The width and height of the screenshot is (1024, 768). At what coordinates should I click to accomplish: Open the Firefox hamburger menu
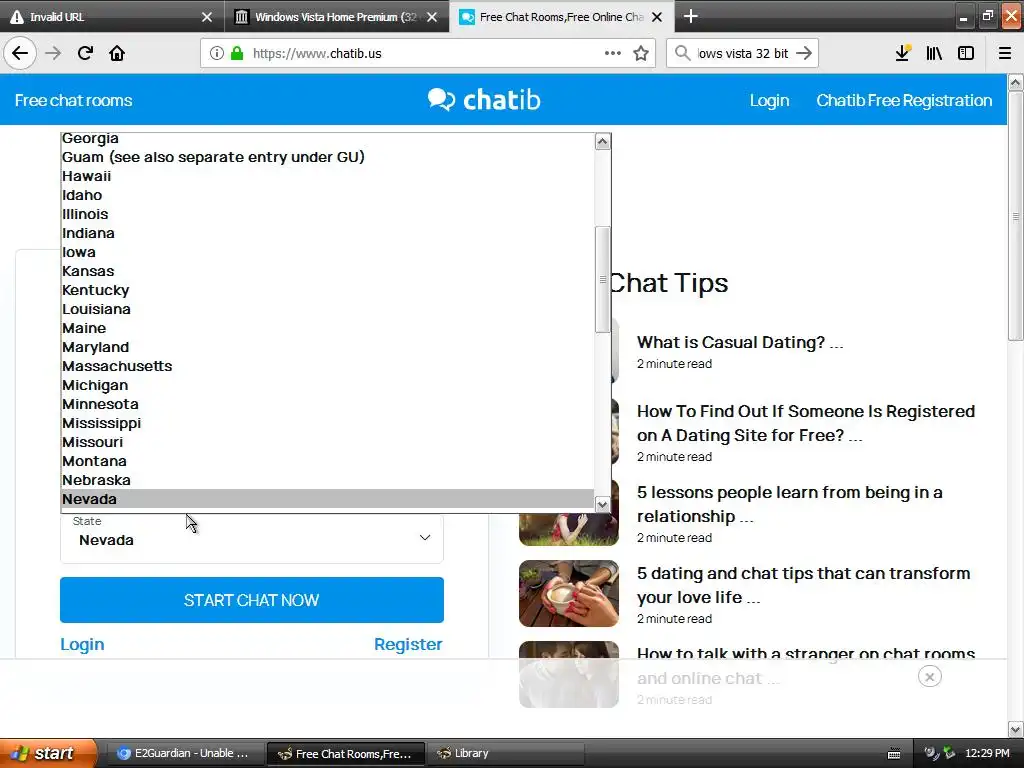(x=1004, y=53)
